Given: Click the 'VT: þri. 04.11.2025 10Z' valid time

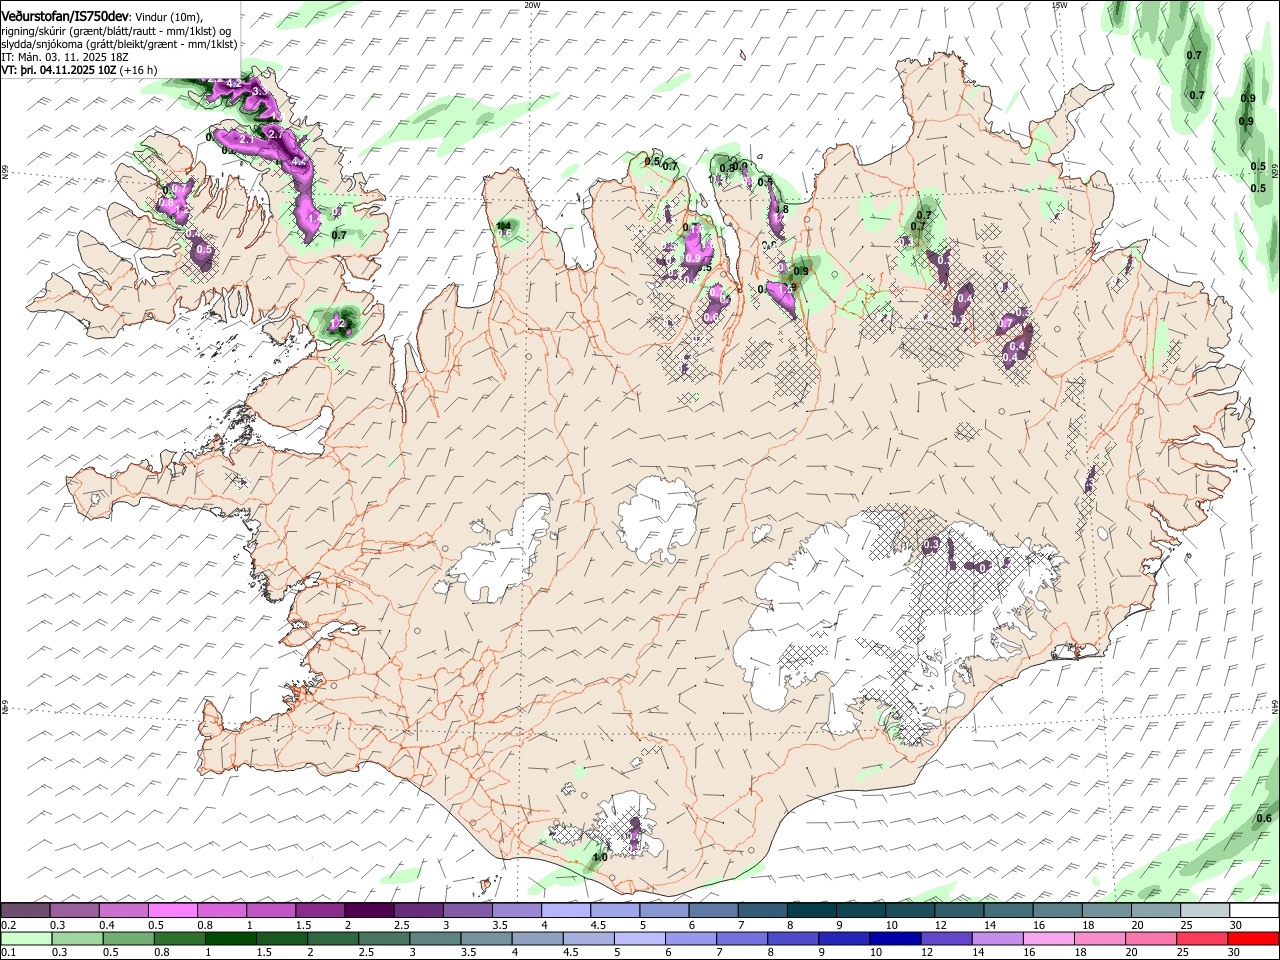Looking at the screenshot, I should (x=58, y=70).
